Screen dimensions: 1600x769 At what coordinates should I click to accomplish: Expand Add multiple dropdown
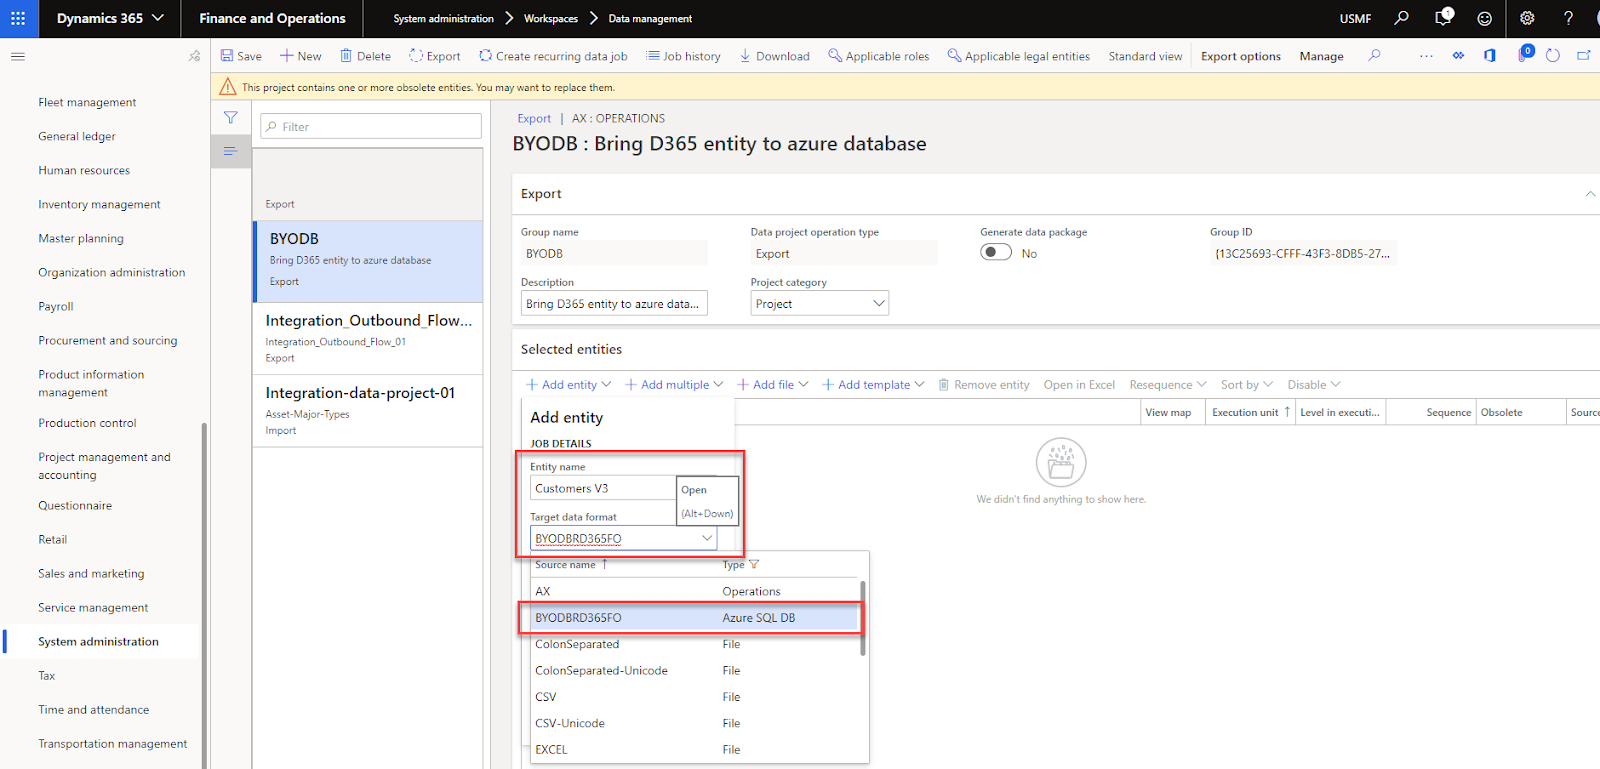674,385
